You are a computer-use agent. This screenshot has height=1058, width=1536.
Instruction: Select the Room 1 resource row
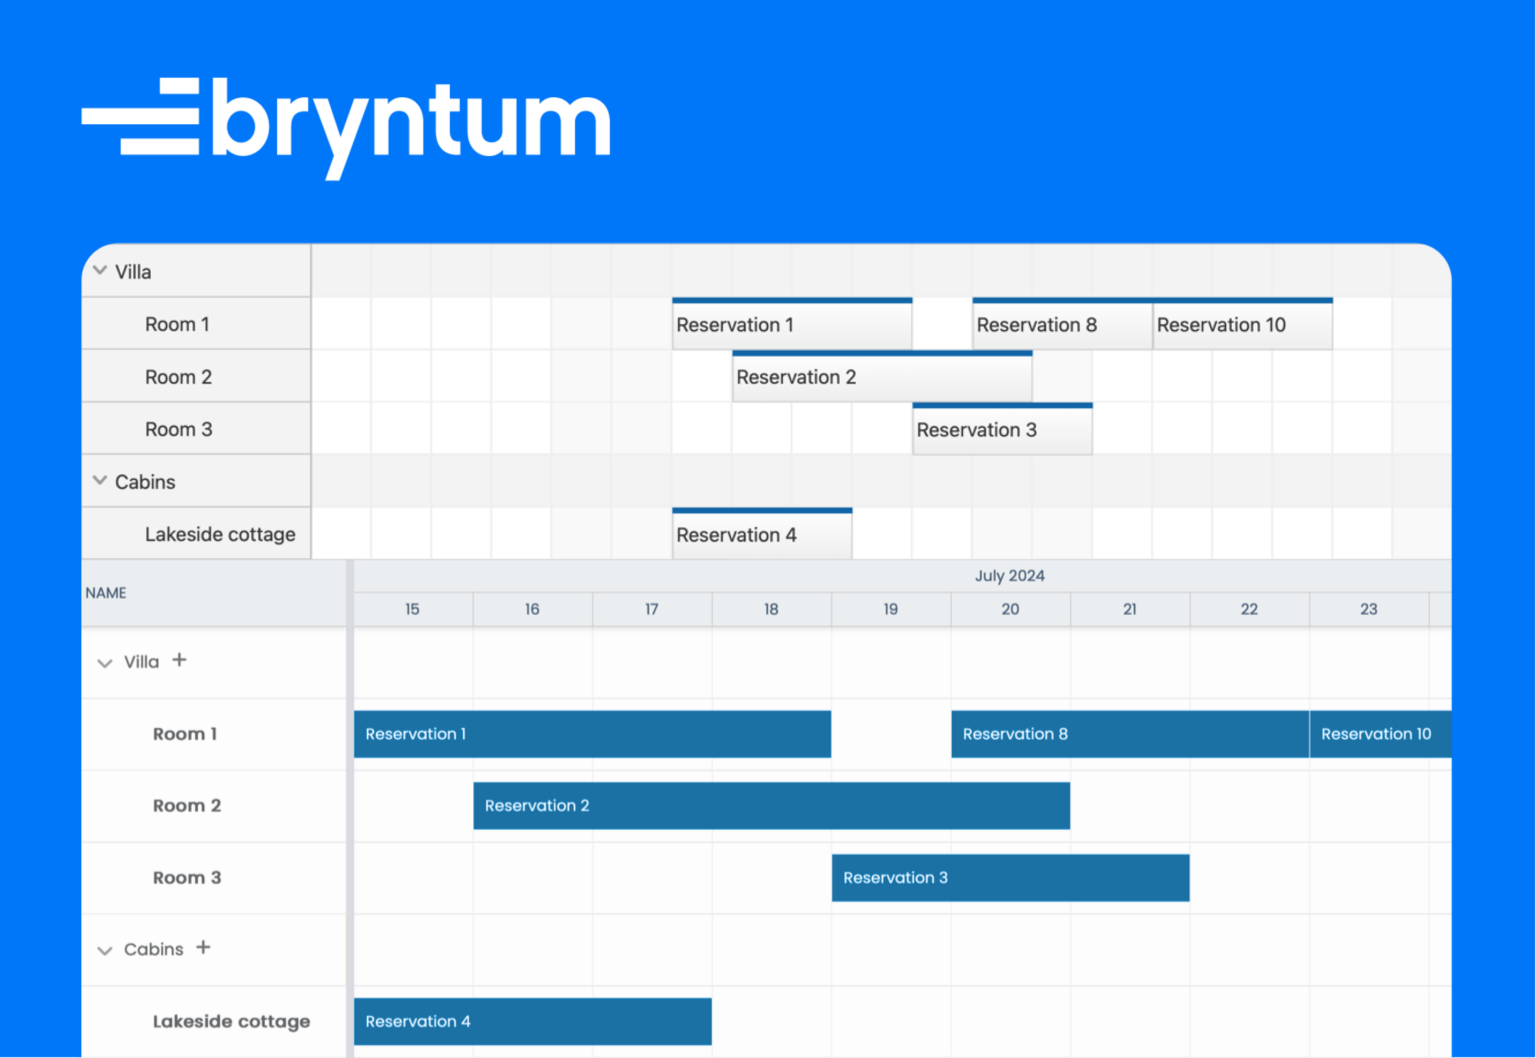pyautogui.click(x=185, y=733)
